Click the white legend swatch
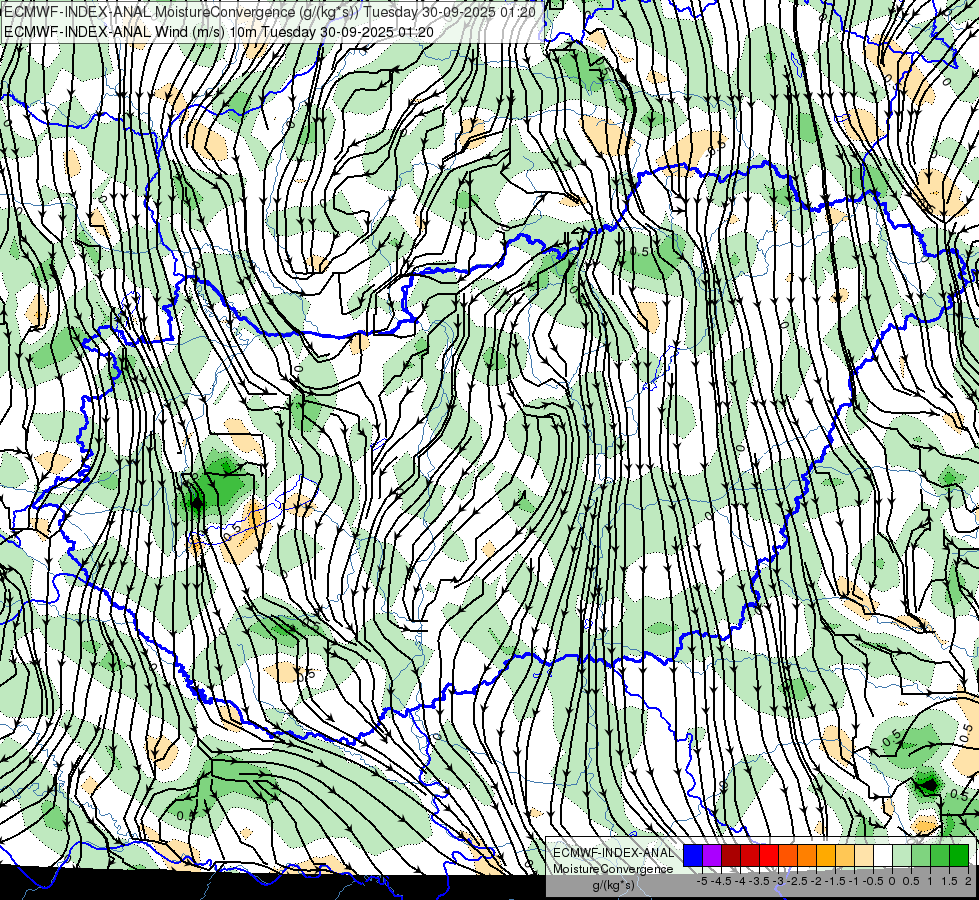Image resolution: width=979 pixels, height=900 pixels. coord(883,855)
